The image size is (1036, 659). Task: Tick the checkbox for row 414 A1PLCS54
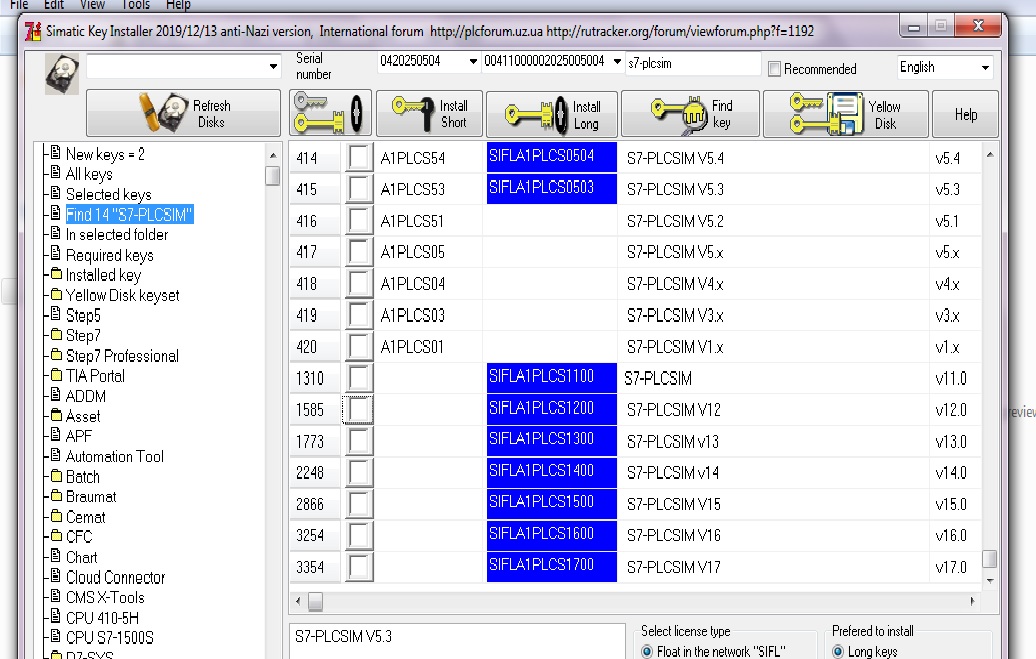pos(359,157)
